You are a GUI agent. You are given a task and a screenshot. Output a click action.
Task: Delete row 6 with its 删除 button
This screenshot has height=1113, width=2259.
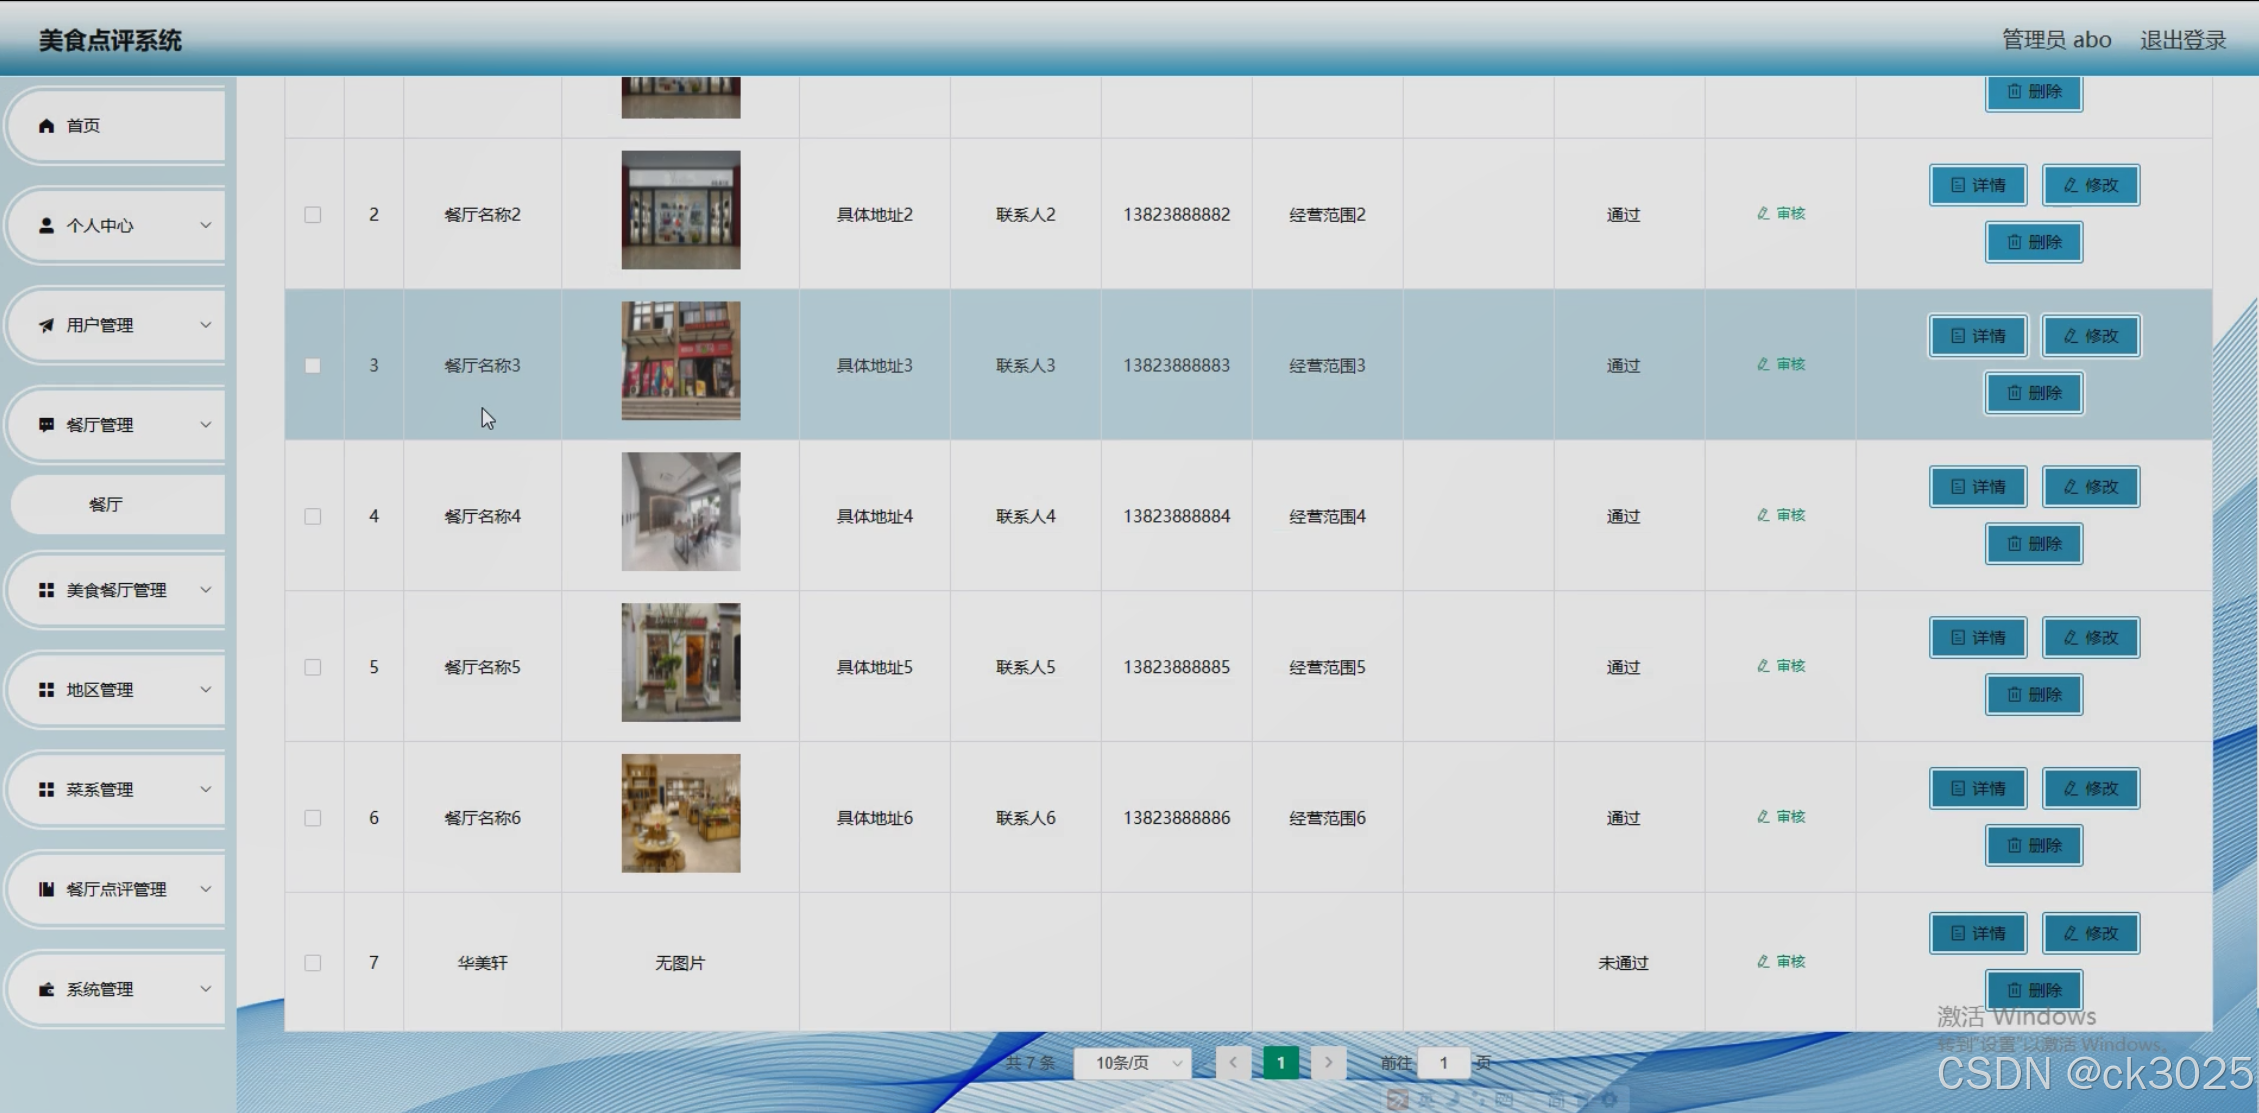(x=2033, y=846)
